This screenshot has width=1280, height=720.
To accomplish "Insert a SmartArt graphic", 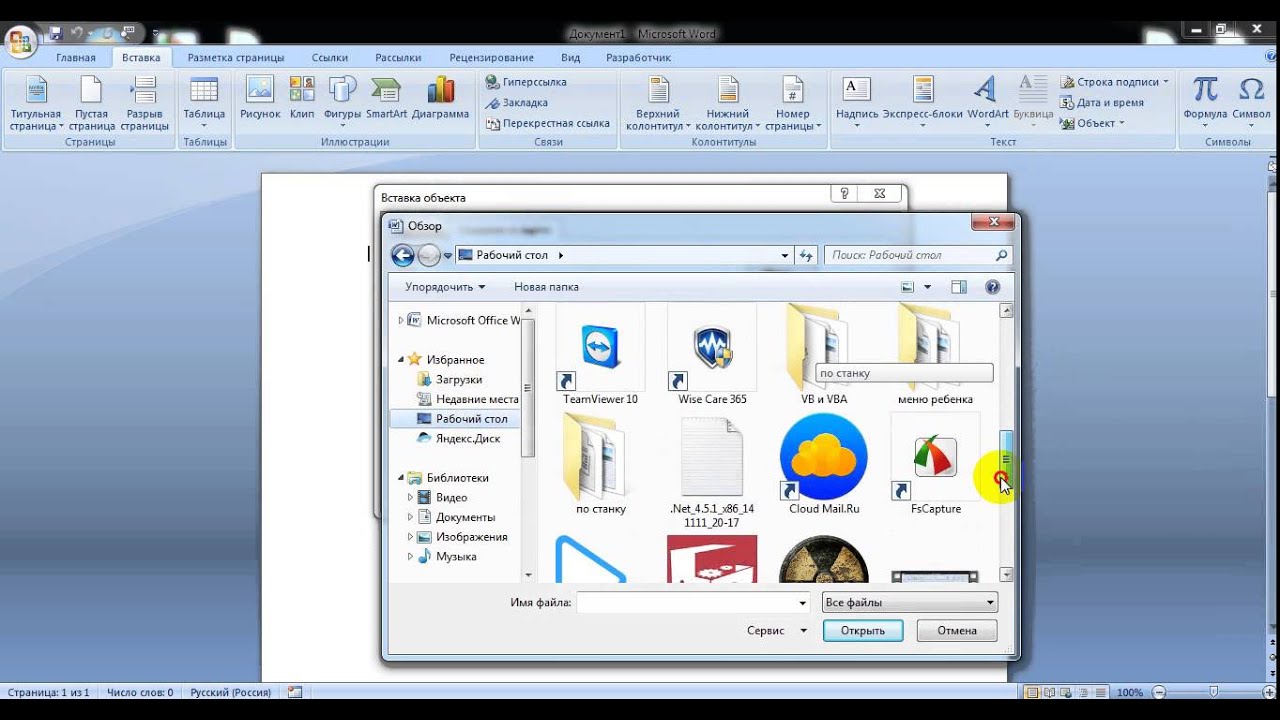I will point(386,99).
